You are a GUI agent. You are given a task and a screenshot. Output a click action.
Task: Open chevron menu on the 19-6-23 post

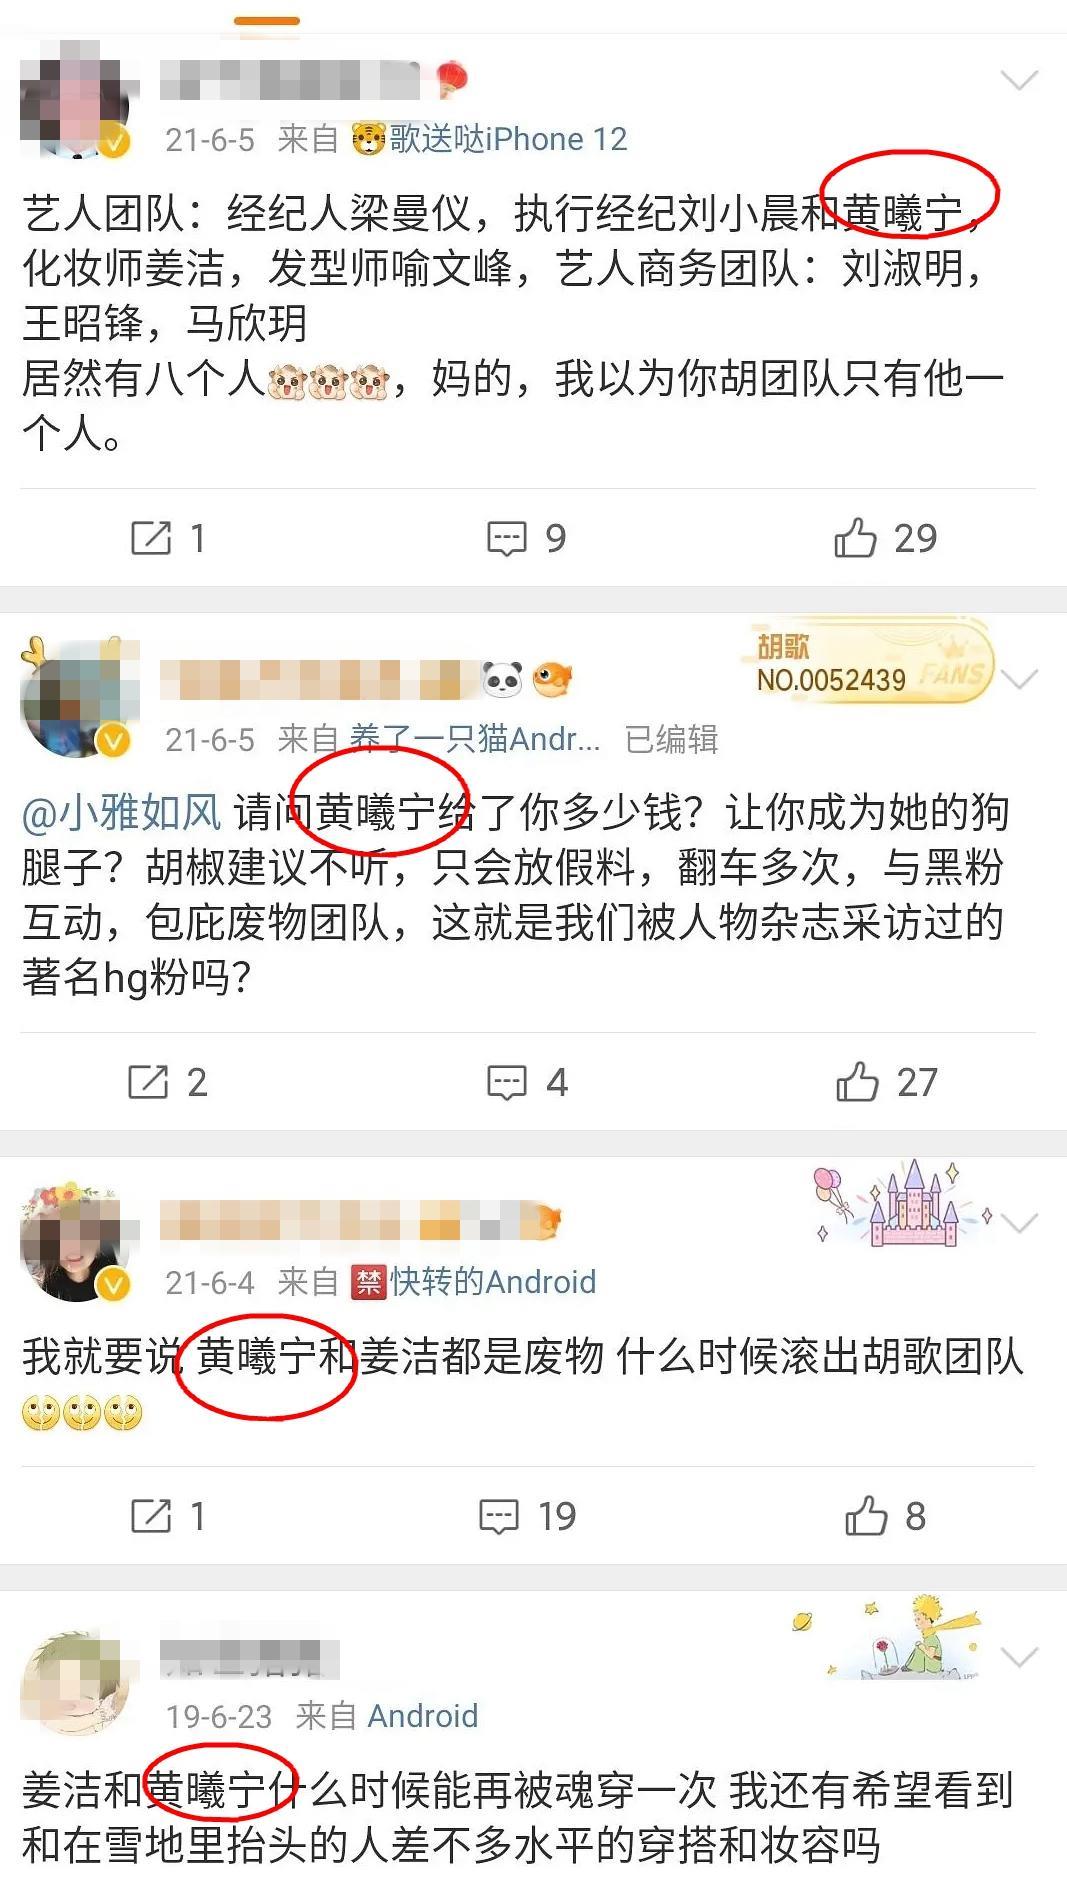pos(1019,1658)
